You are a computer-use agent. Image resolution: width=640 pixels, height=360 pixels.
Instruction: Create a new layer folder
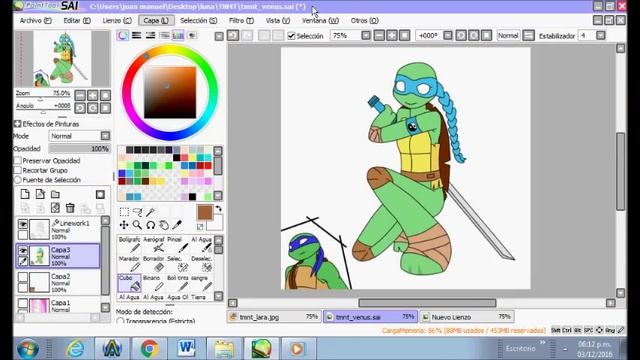(55, 194)
